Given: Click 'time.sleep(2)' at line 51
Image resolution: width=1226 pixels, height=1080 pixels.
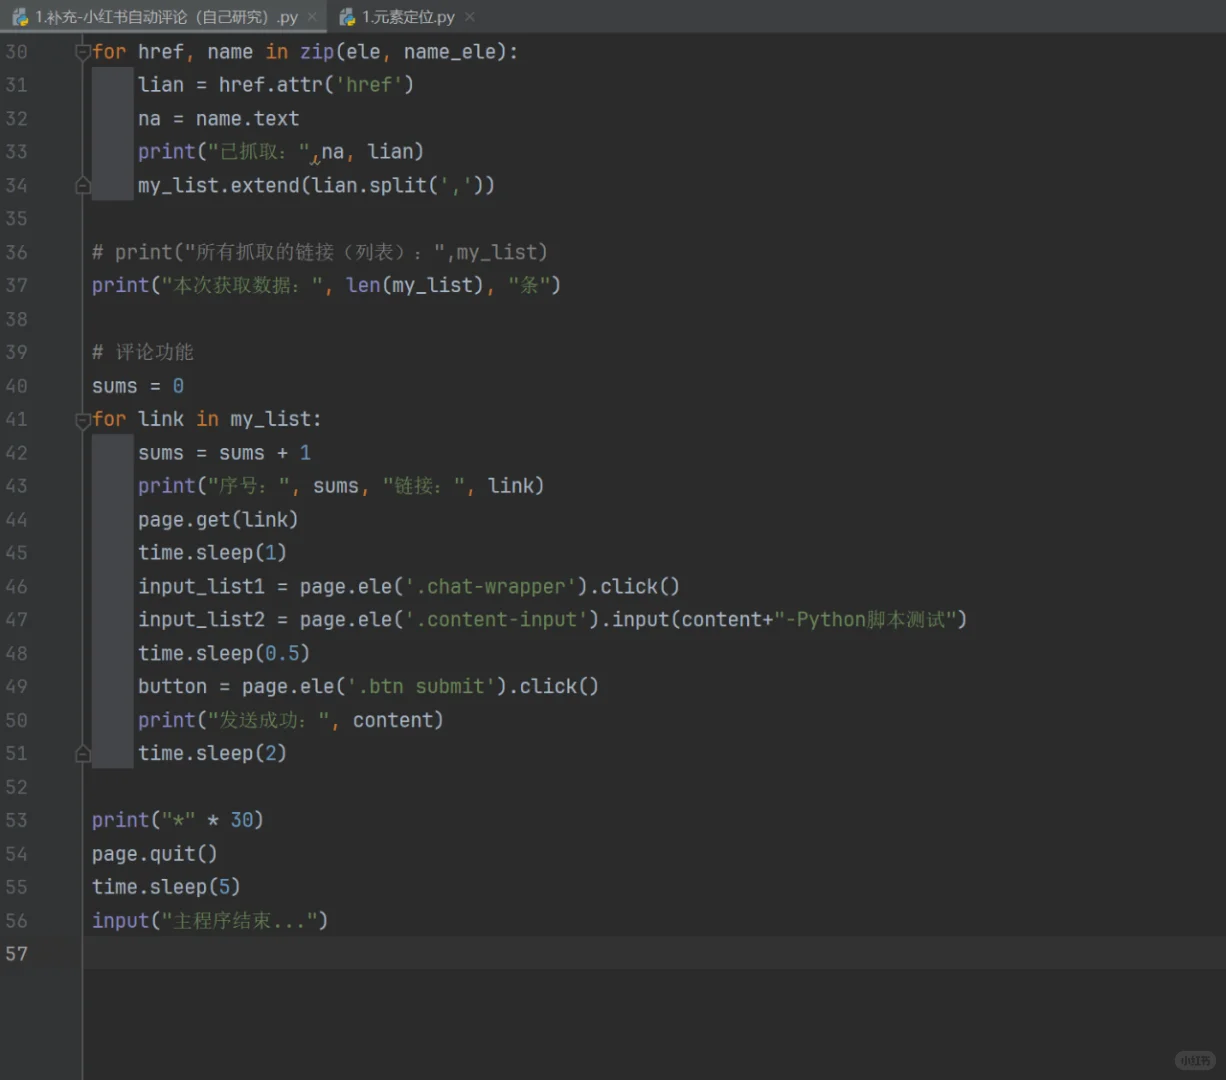Looking at the screenshot, I should tap(212, 754).
